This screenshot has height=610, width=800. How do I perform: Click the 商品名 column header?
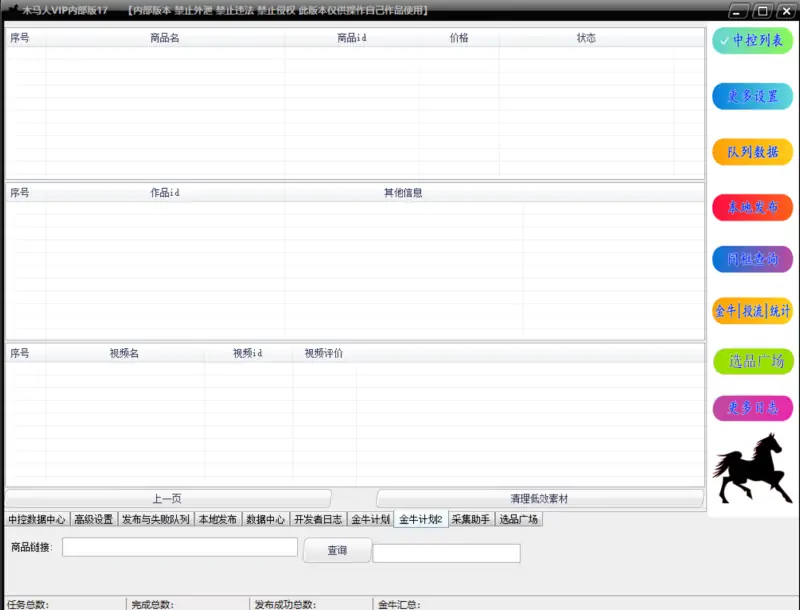click(x=164, y=38)
